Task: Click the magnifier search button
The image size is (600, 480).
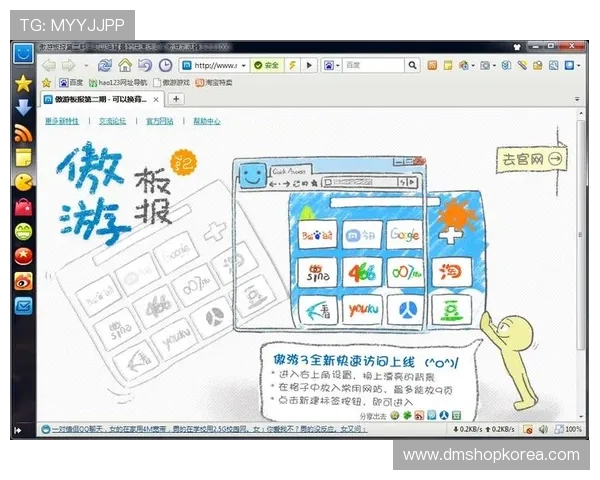Action: [x=412, y=65]
